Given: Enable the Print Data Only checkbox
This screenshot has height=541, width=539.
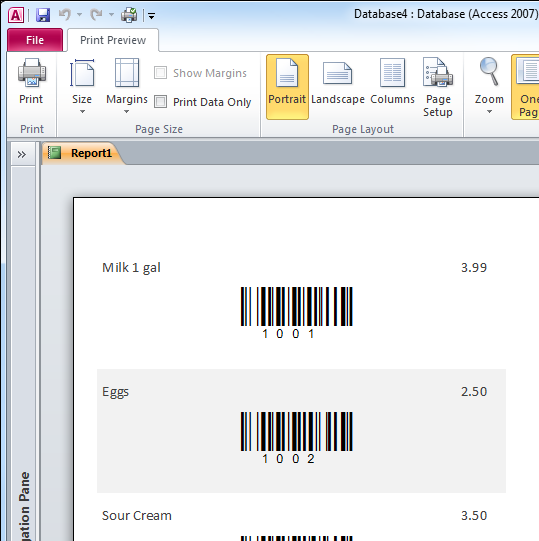Looking at the screenshot, I should click(x=160, y=102).
